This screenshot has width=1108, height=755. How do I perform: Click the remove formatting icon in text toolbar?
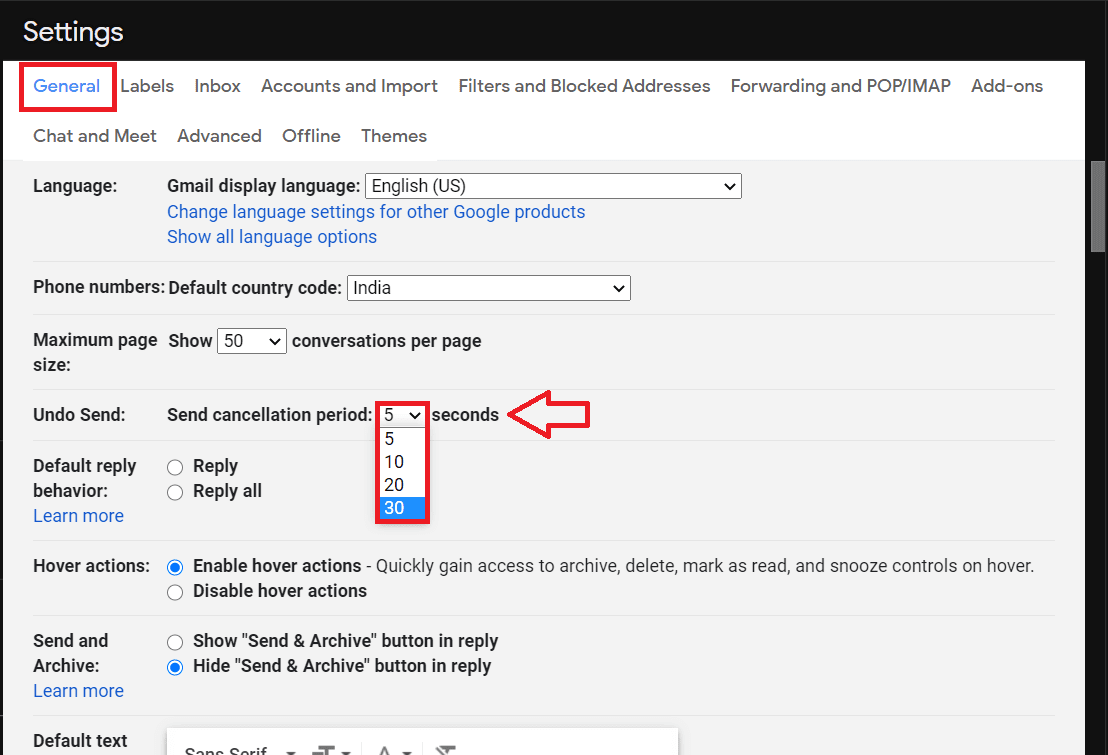click(446, 750)
